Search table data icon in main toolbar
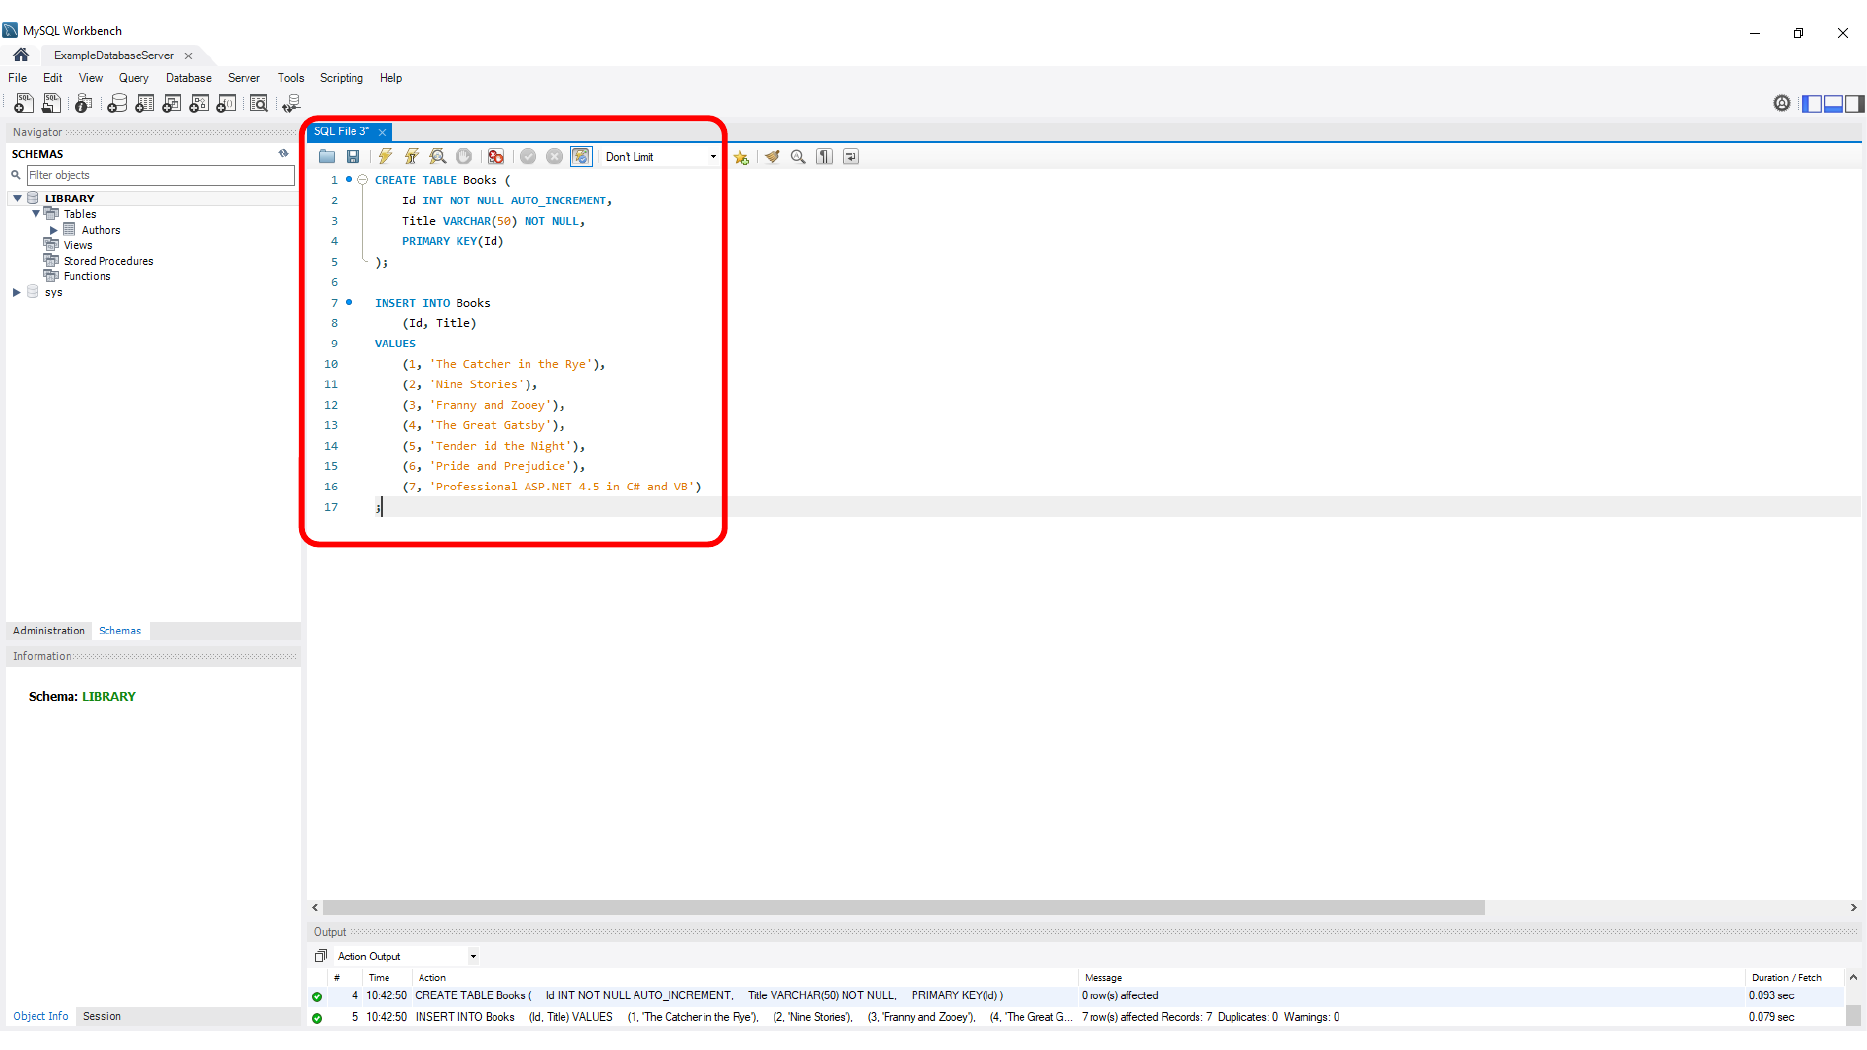The image size is (1867, 1050). (259, 103)
